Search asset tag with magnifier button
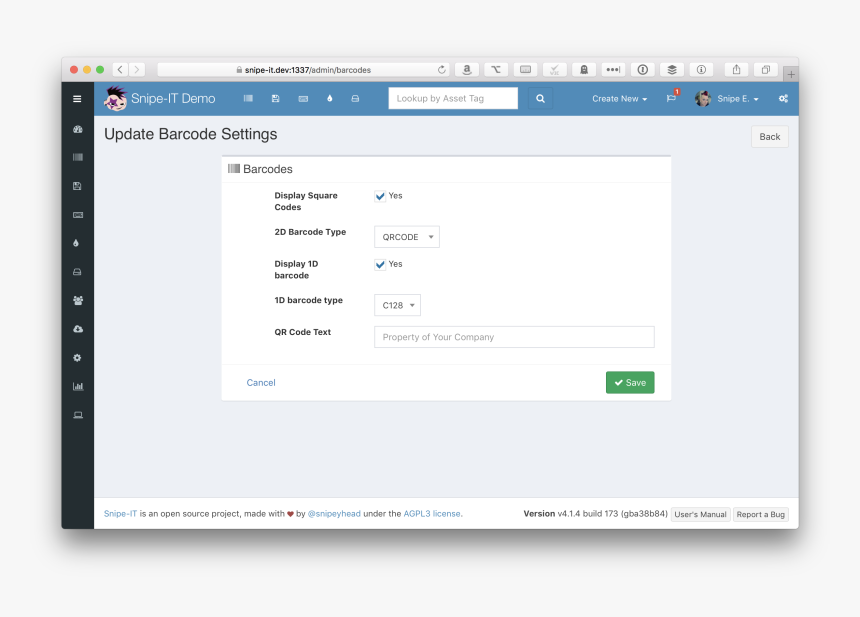 (x=540, y=99)
